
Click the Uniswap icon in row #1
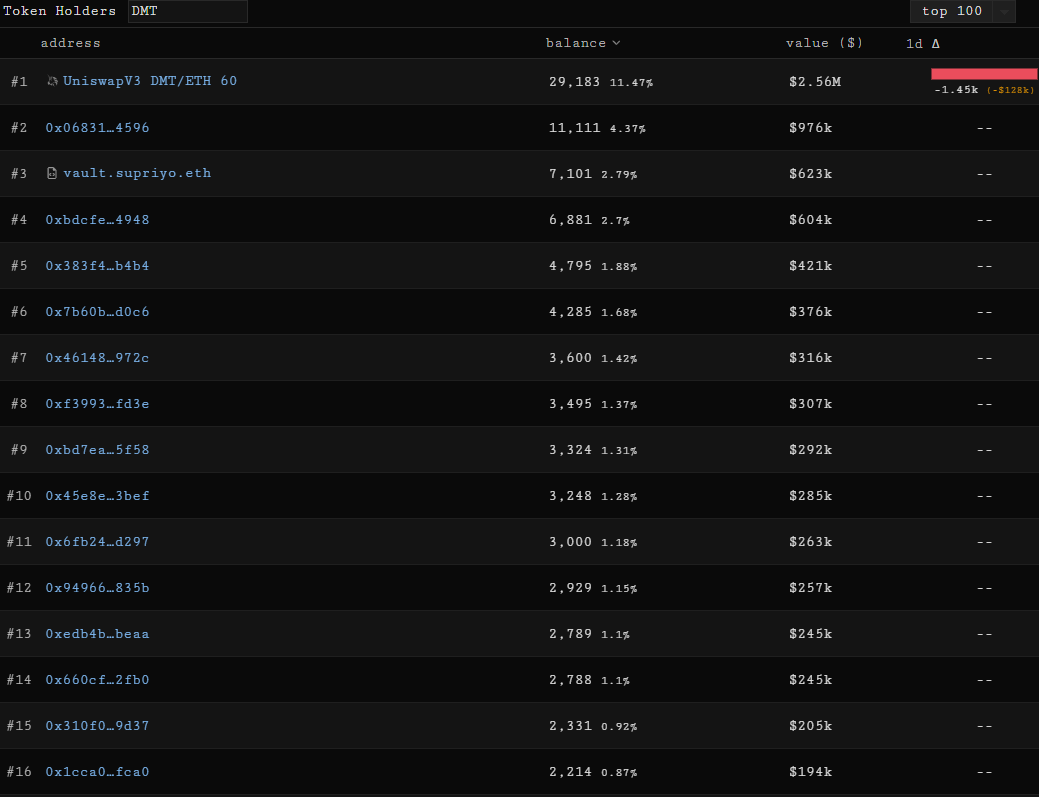pos(52,81)
